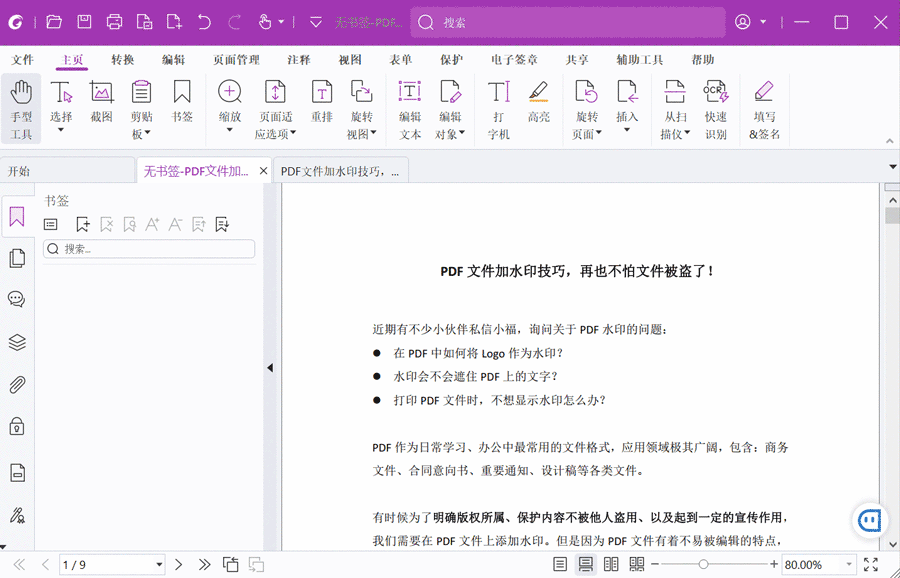
Task: Click the Snapshot (截图) tool
Action: [101, 102]
